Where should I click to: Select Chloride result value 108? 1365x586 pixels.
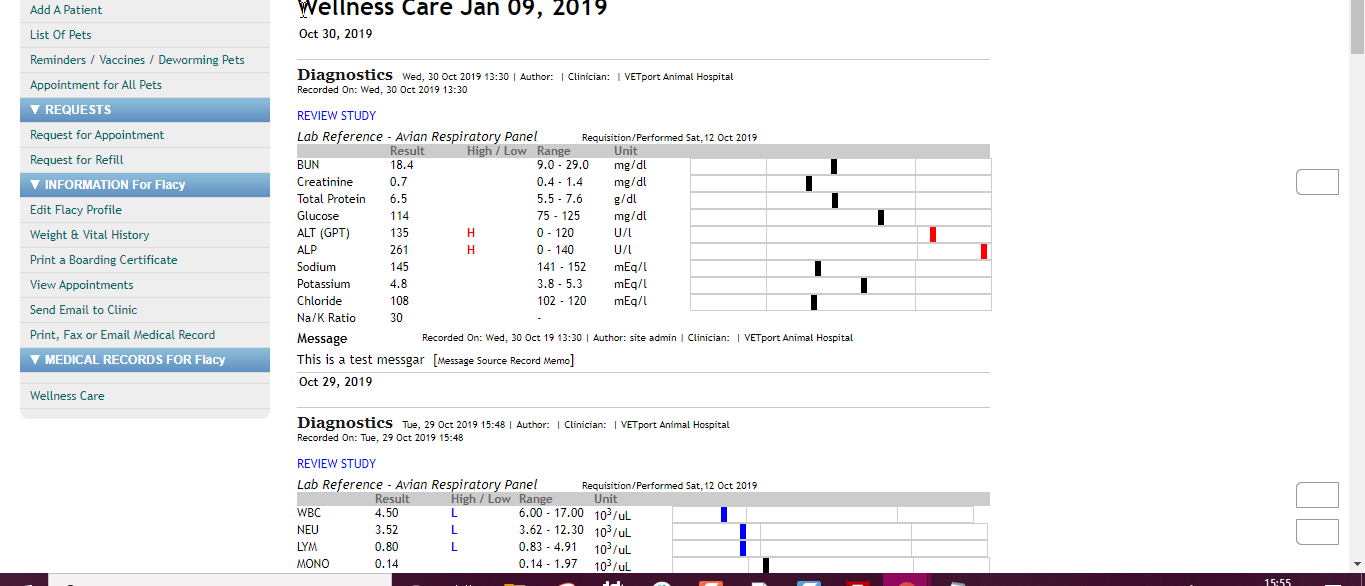coord(399,301)
